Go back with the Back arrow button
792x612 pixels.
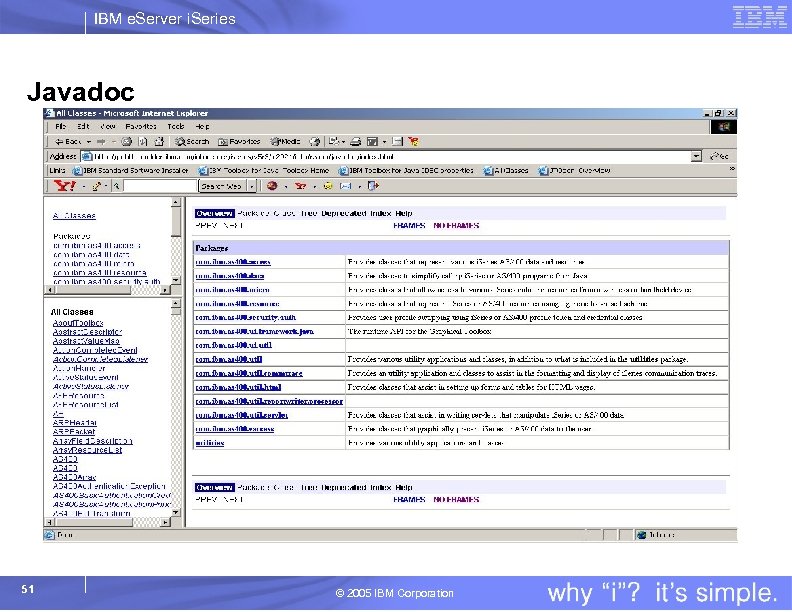tap(68, 142)
